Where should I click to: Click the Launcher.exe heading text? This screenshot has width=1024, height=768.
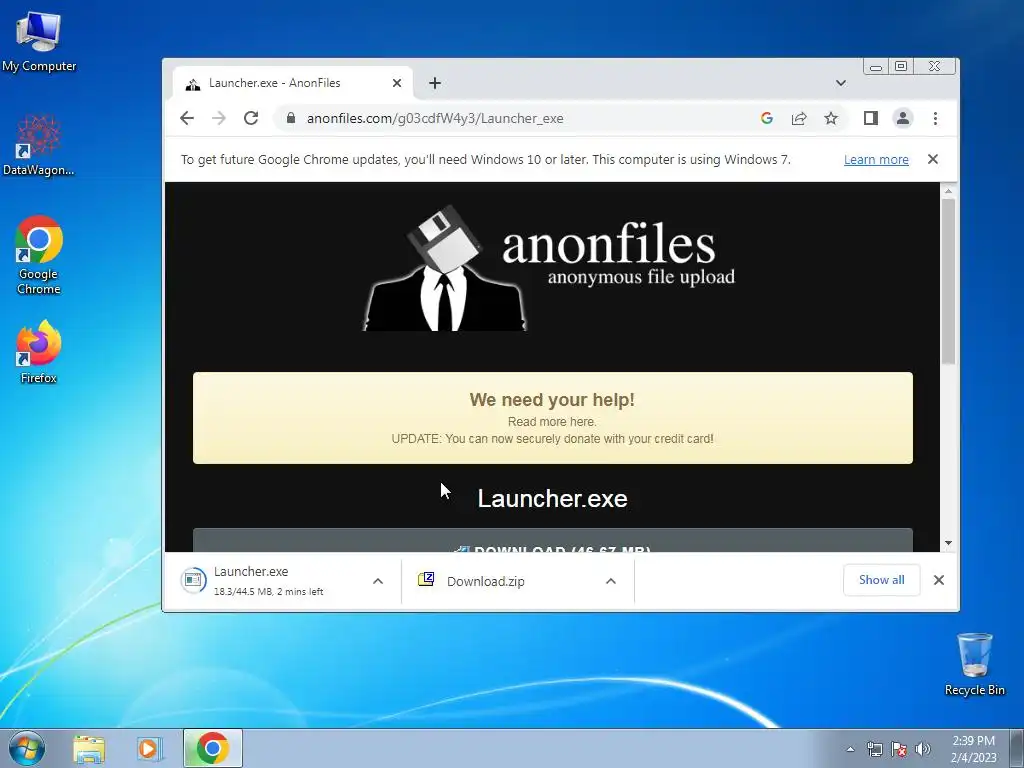[552, 498]
